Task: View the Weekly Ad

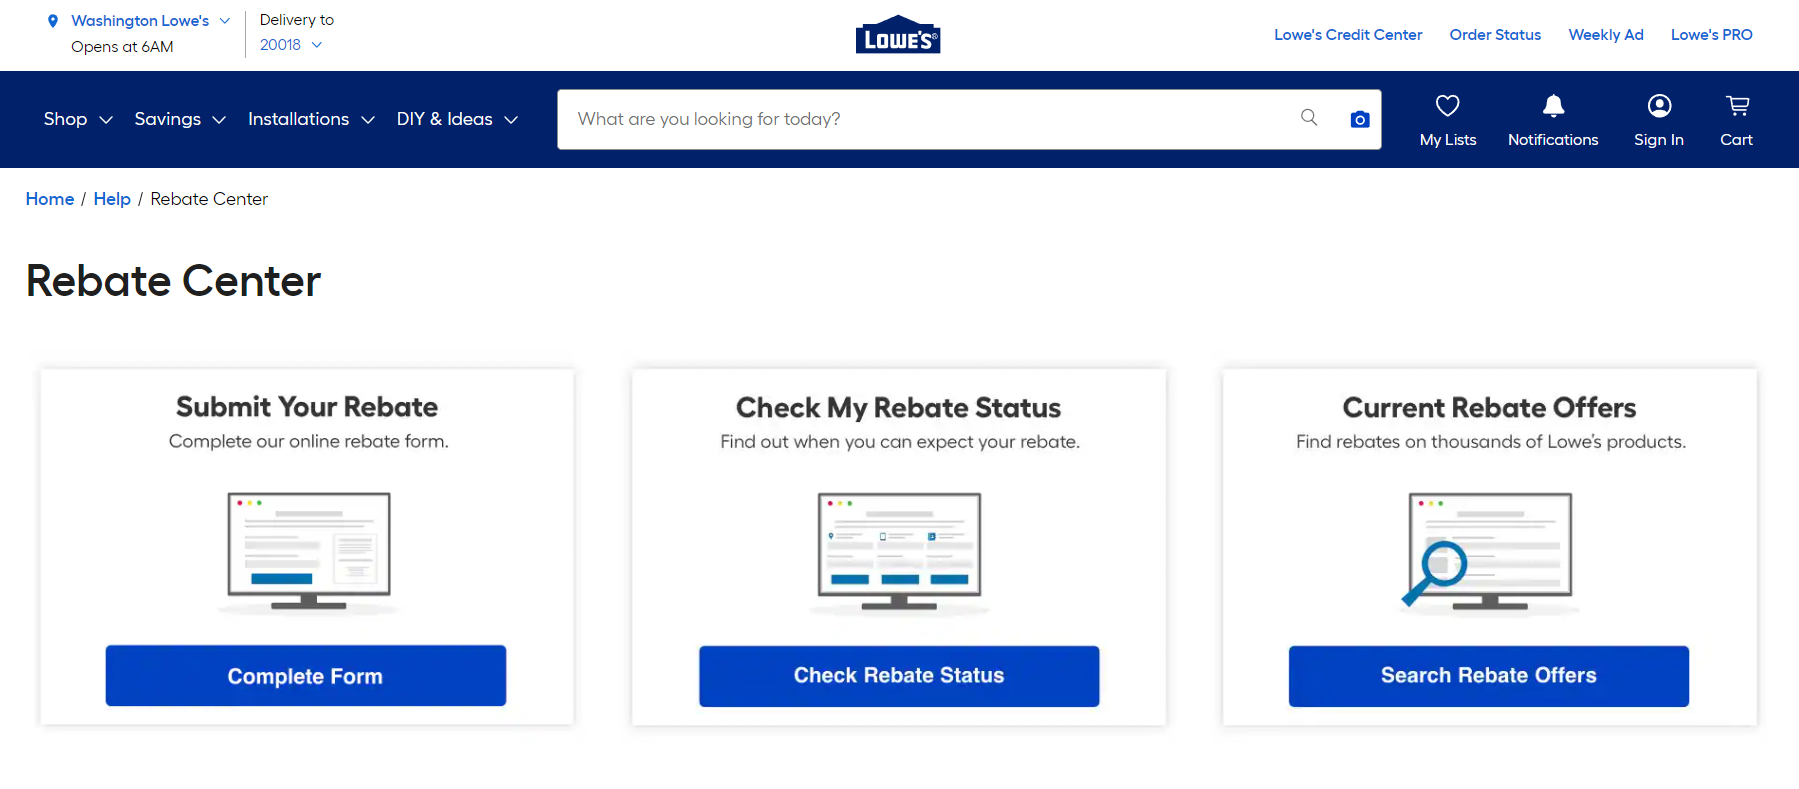Action: [x=1606, y=35]
